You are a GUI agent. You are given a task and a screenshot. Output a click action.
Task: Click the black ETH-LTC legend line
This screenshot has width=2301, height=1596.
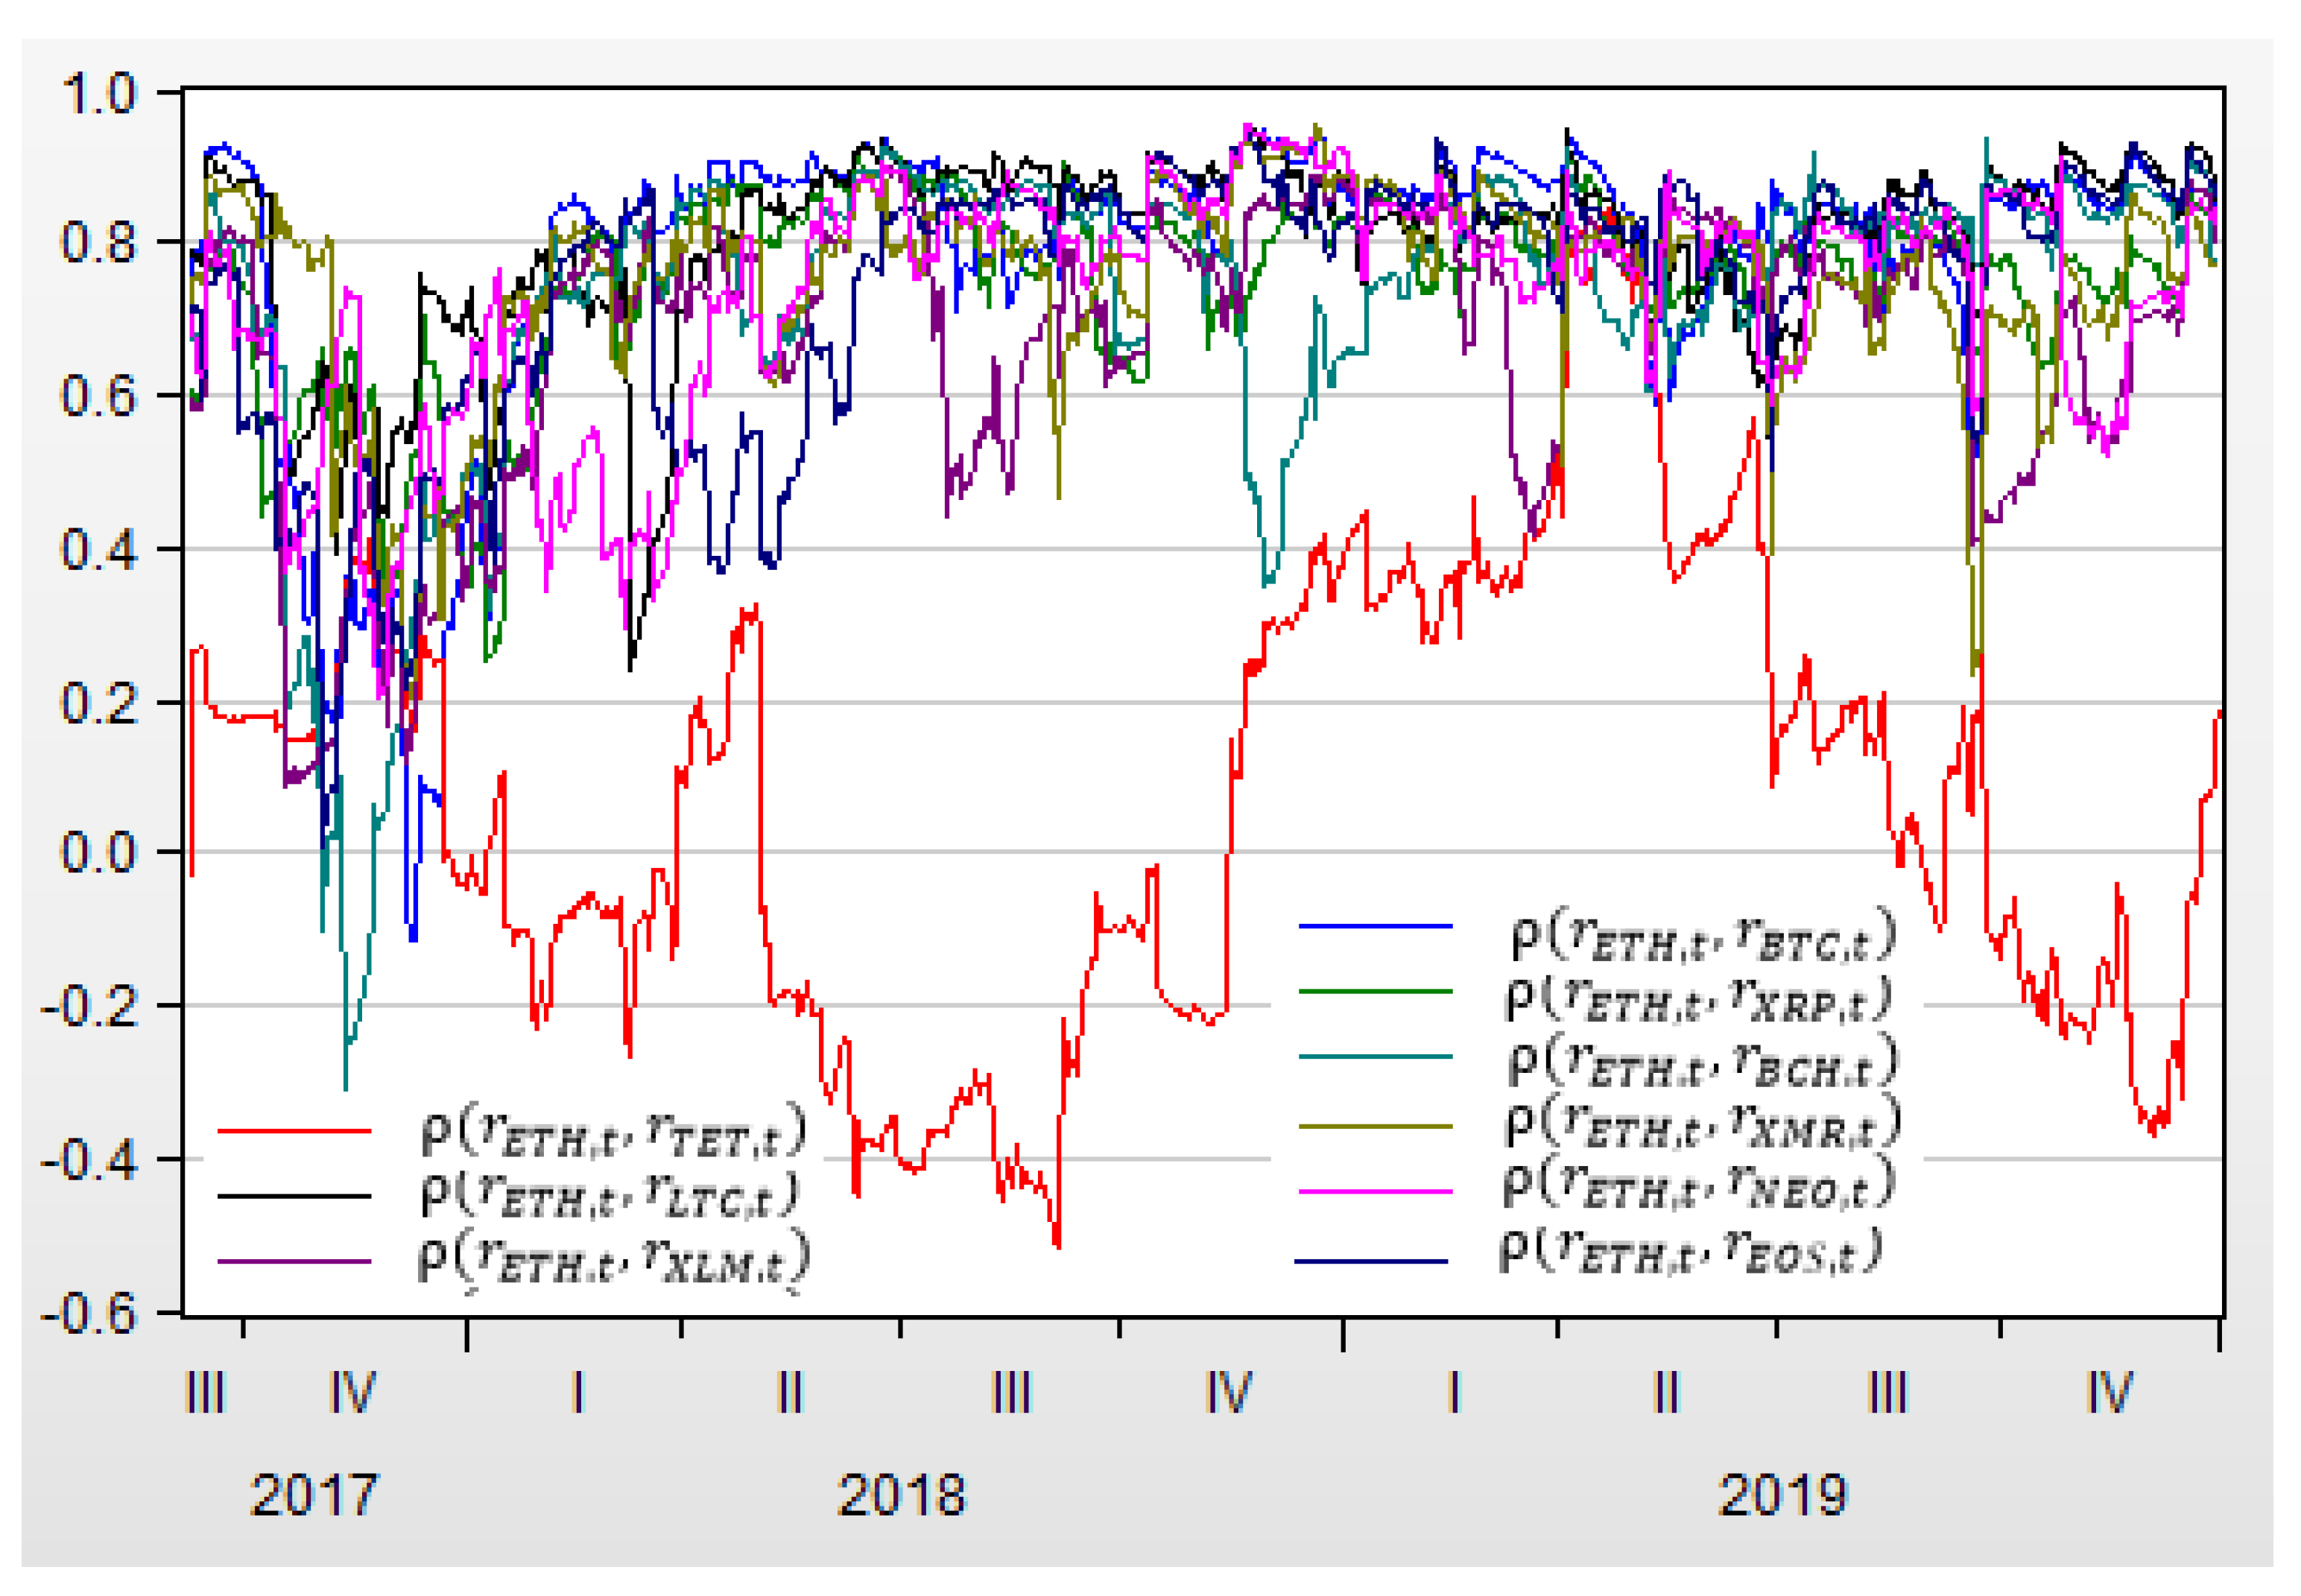click(294, 1196)
